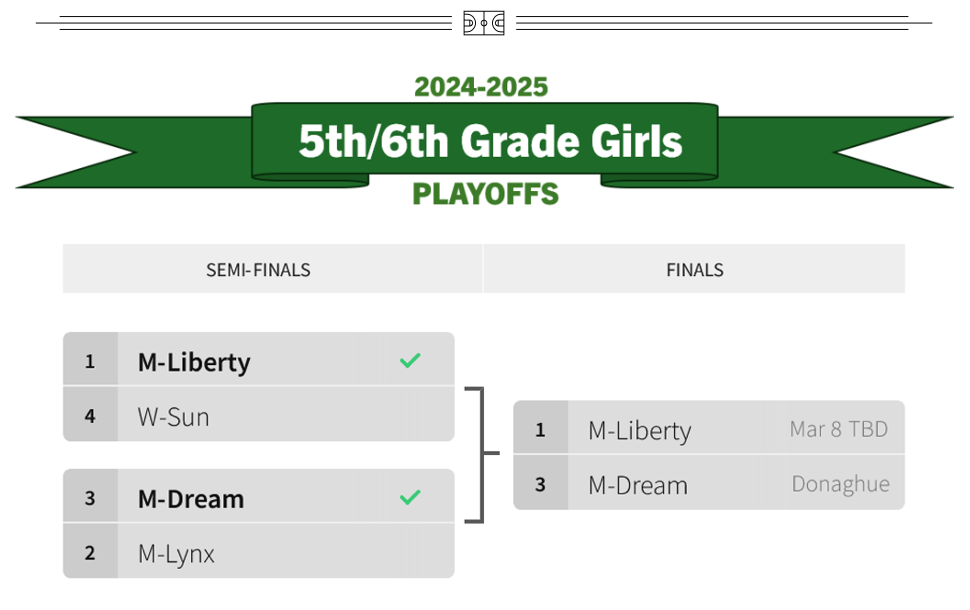The image size is (970, 610).
Task: Click the Donaghue game location
Action: point(840,484)
